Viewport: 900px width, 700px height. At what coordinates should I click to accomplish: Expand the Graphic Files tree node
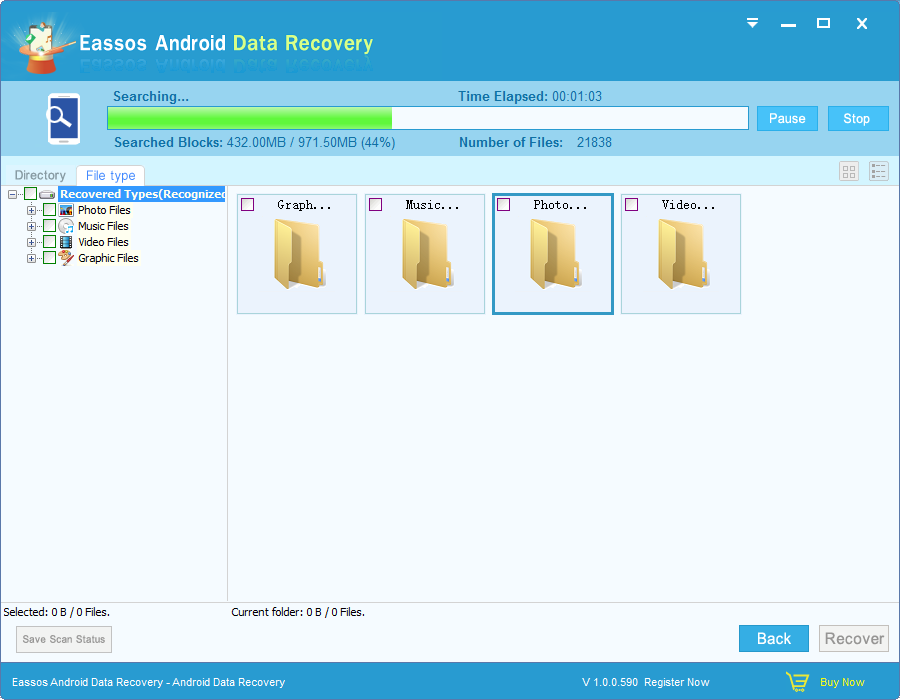click(31, 259)
